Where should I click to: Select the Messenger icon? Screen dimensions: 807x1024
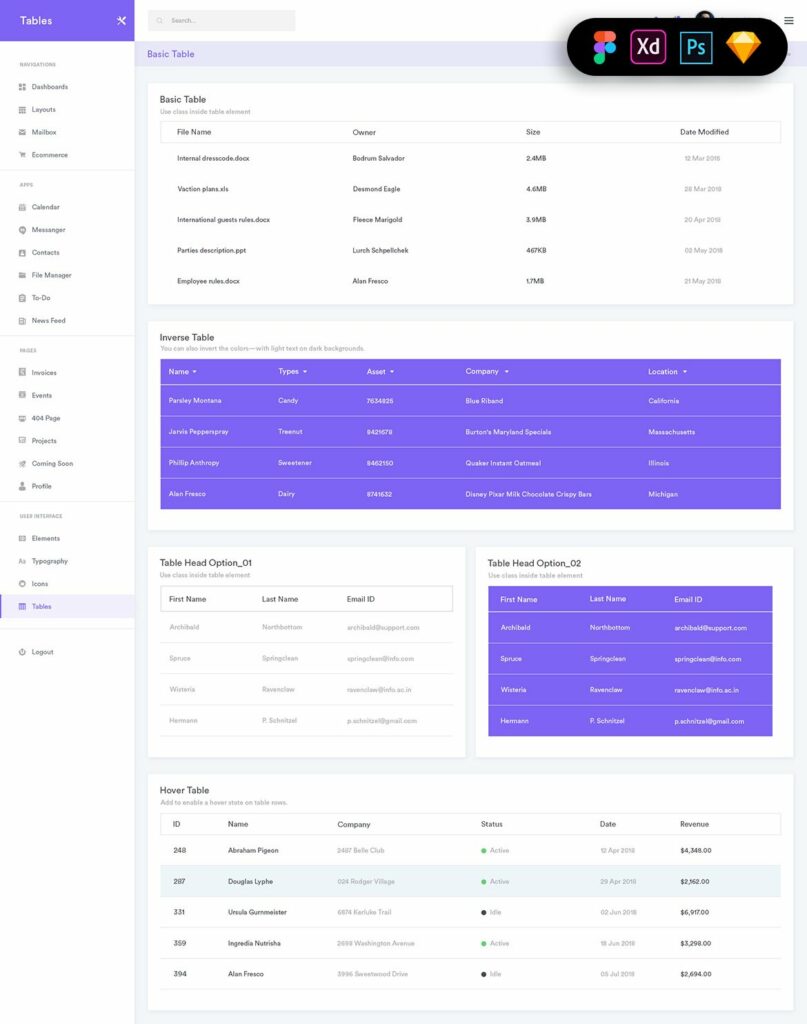click(x=22, y=229)
